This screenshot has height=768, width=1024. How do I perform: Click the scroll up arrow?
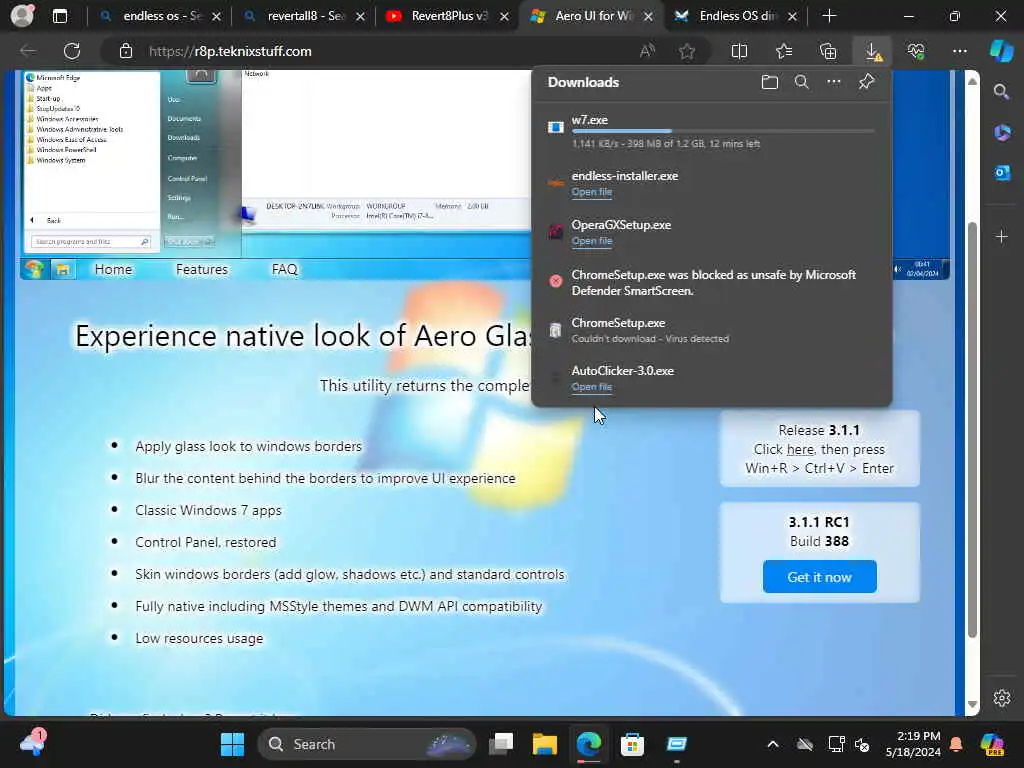pyautogui.click(x=972, y=81)
